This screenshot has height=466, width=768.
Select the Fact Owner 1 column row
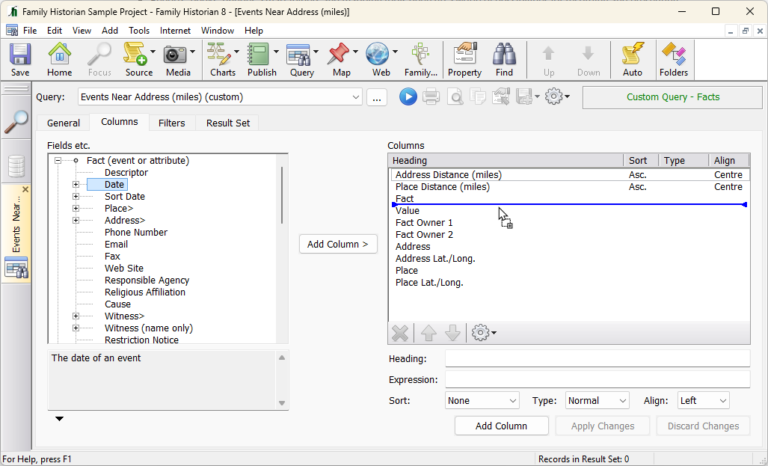pyautogui.click(x=571, y=222)
